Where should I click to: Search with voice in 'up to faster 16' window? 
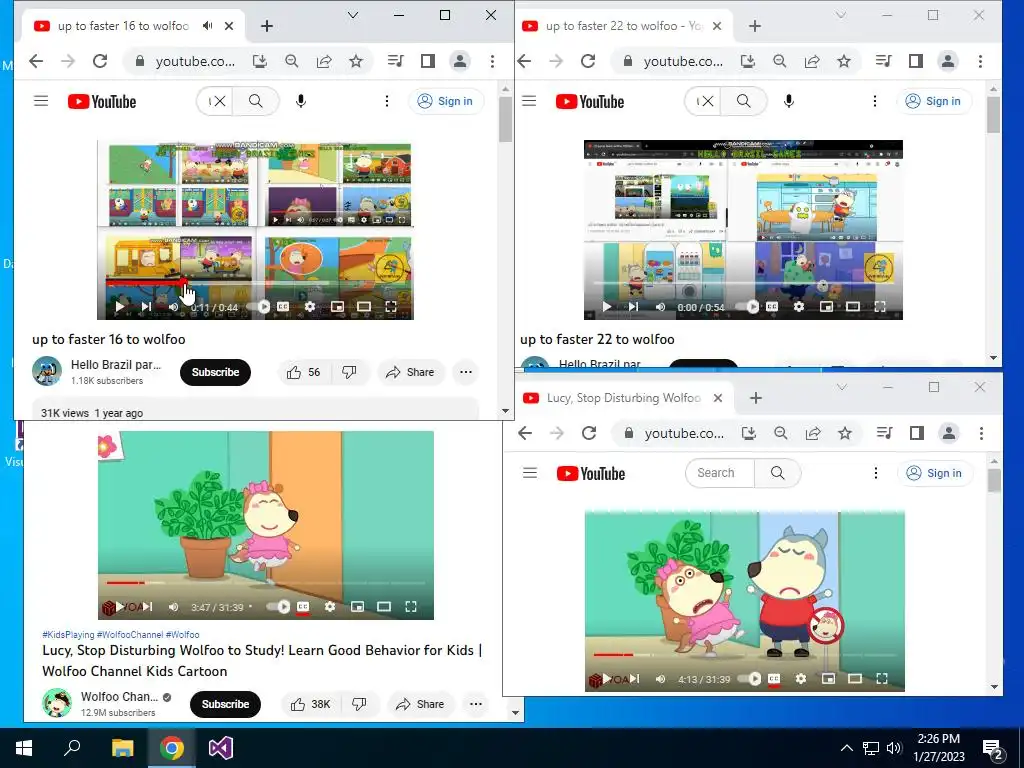coord(300,101)
